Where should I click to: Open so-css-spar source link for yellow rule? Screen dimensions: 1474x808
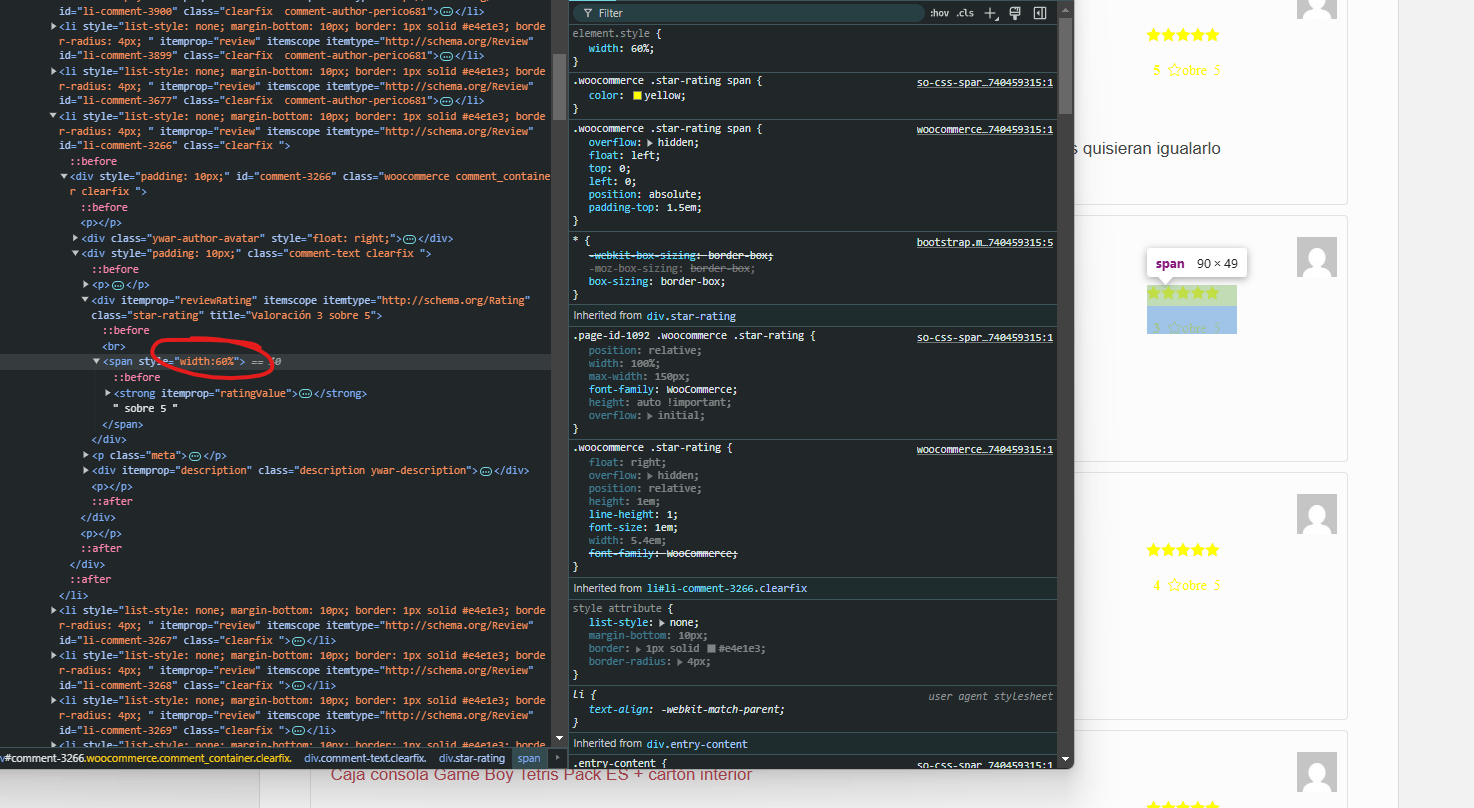(985, 83)
